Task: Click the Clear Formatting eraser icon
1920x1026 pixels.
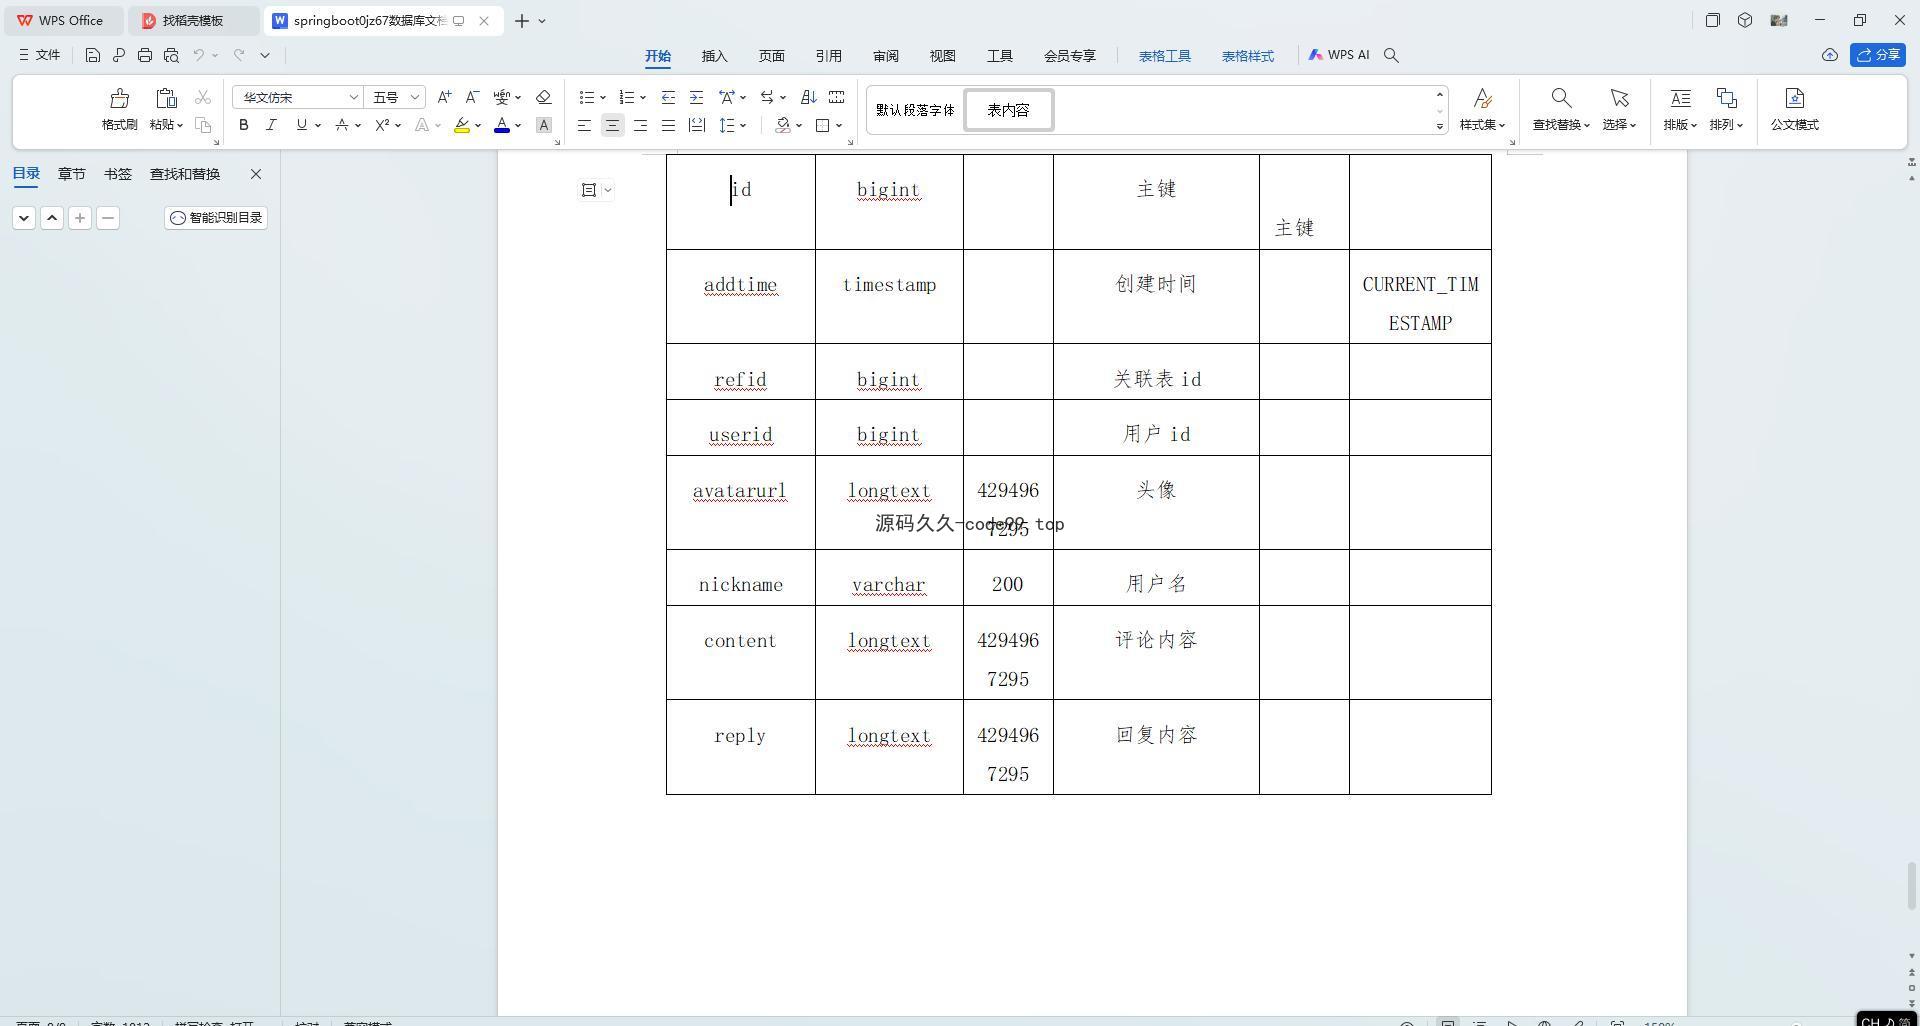Action: coord(544,97)
